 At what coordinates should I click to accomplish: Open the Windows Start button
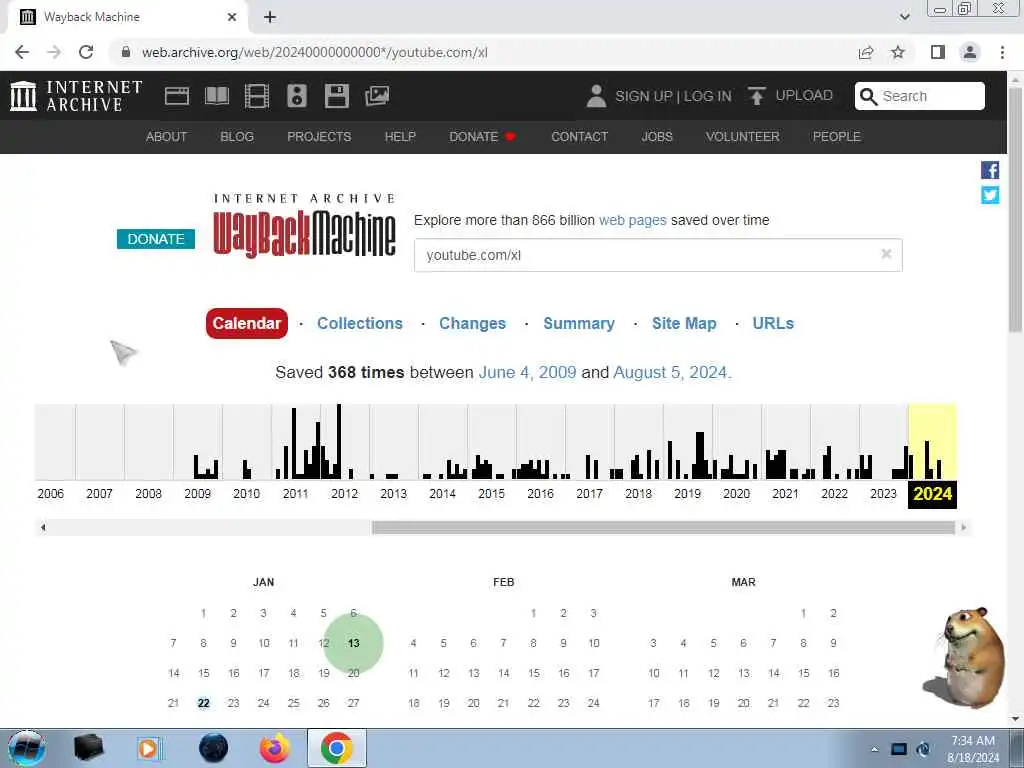27,748
